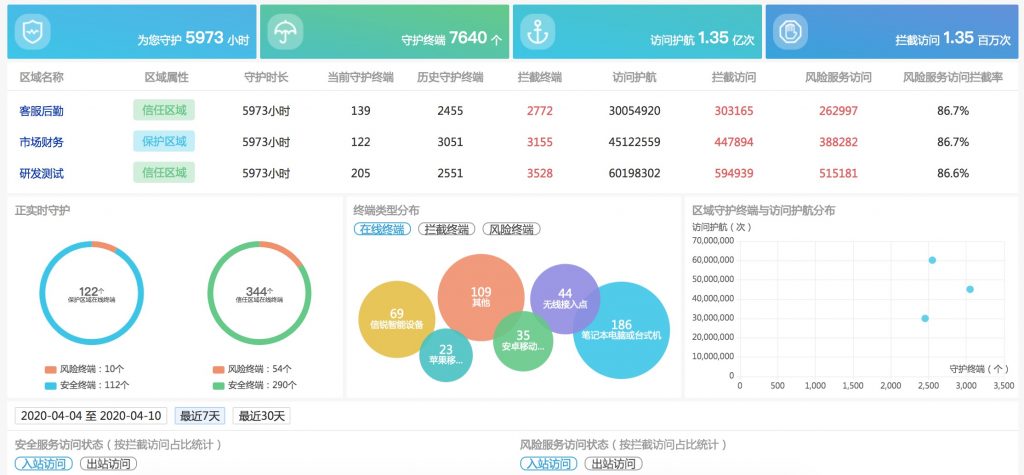Click the 515181 risk service value
The image size is (1024, 475).
pos(839,173)
